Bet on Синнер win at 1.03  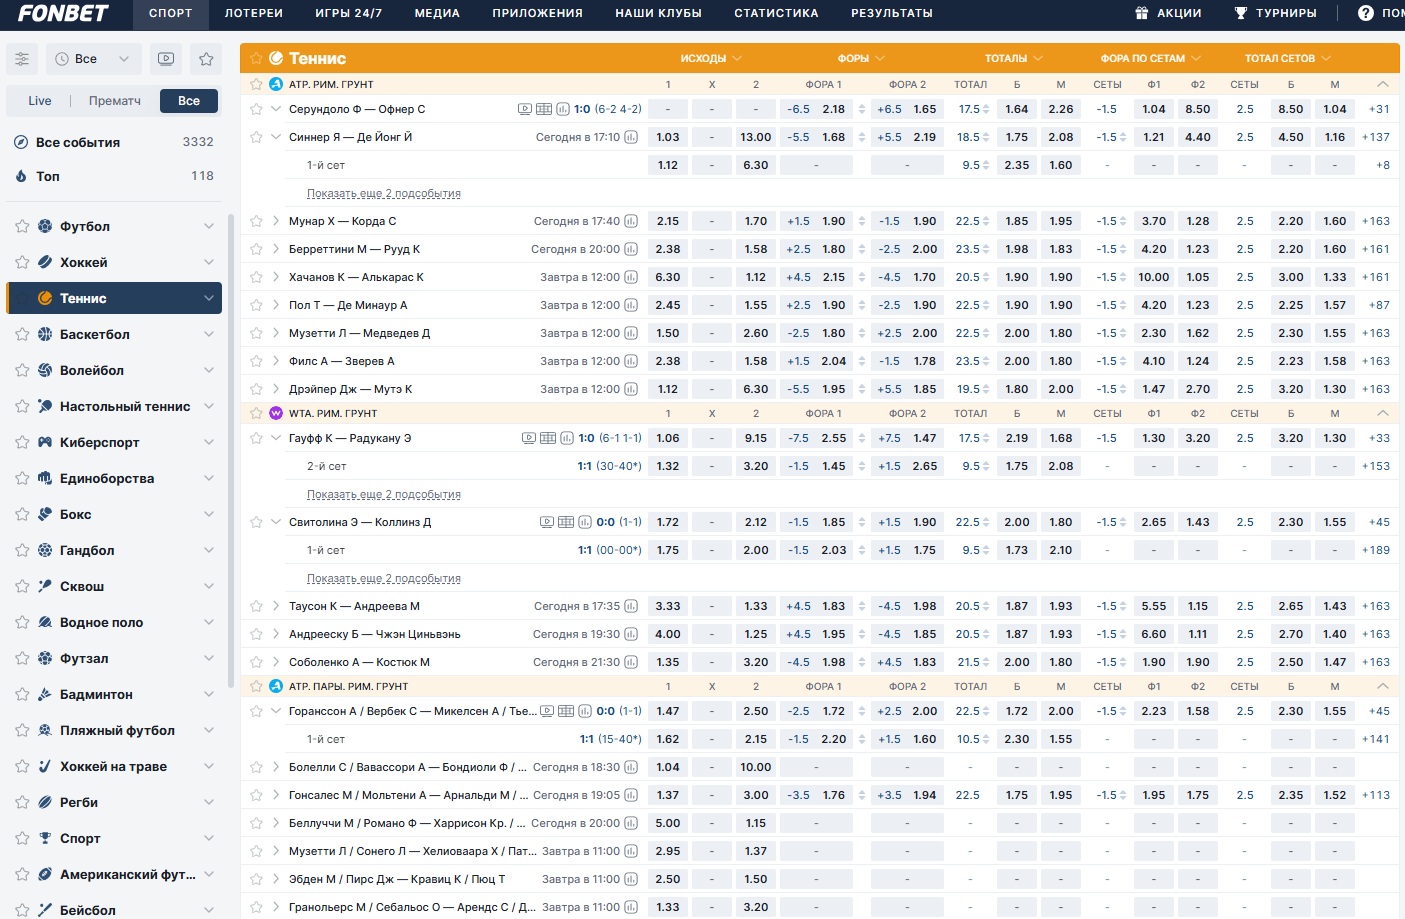tap(668, 137)
